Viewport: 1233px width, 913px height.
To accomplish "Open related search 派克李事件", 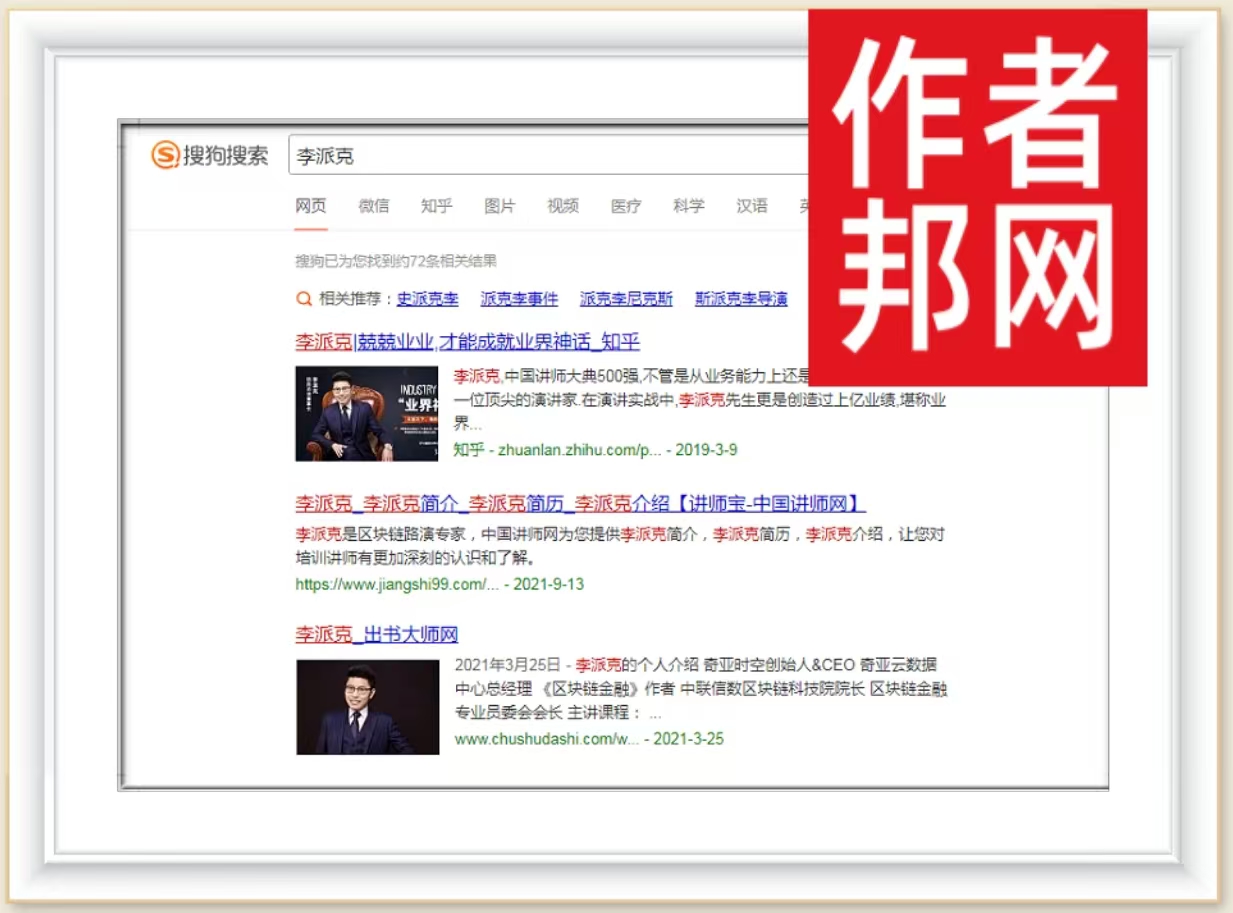I will pyautogui.click(x=519, y=298).
